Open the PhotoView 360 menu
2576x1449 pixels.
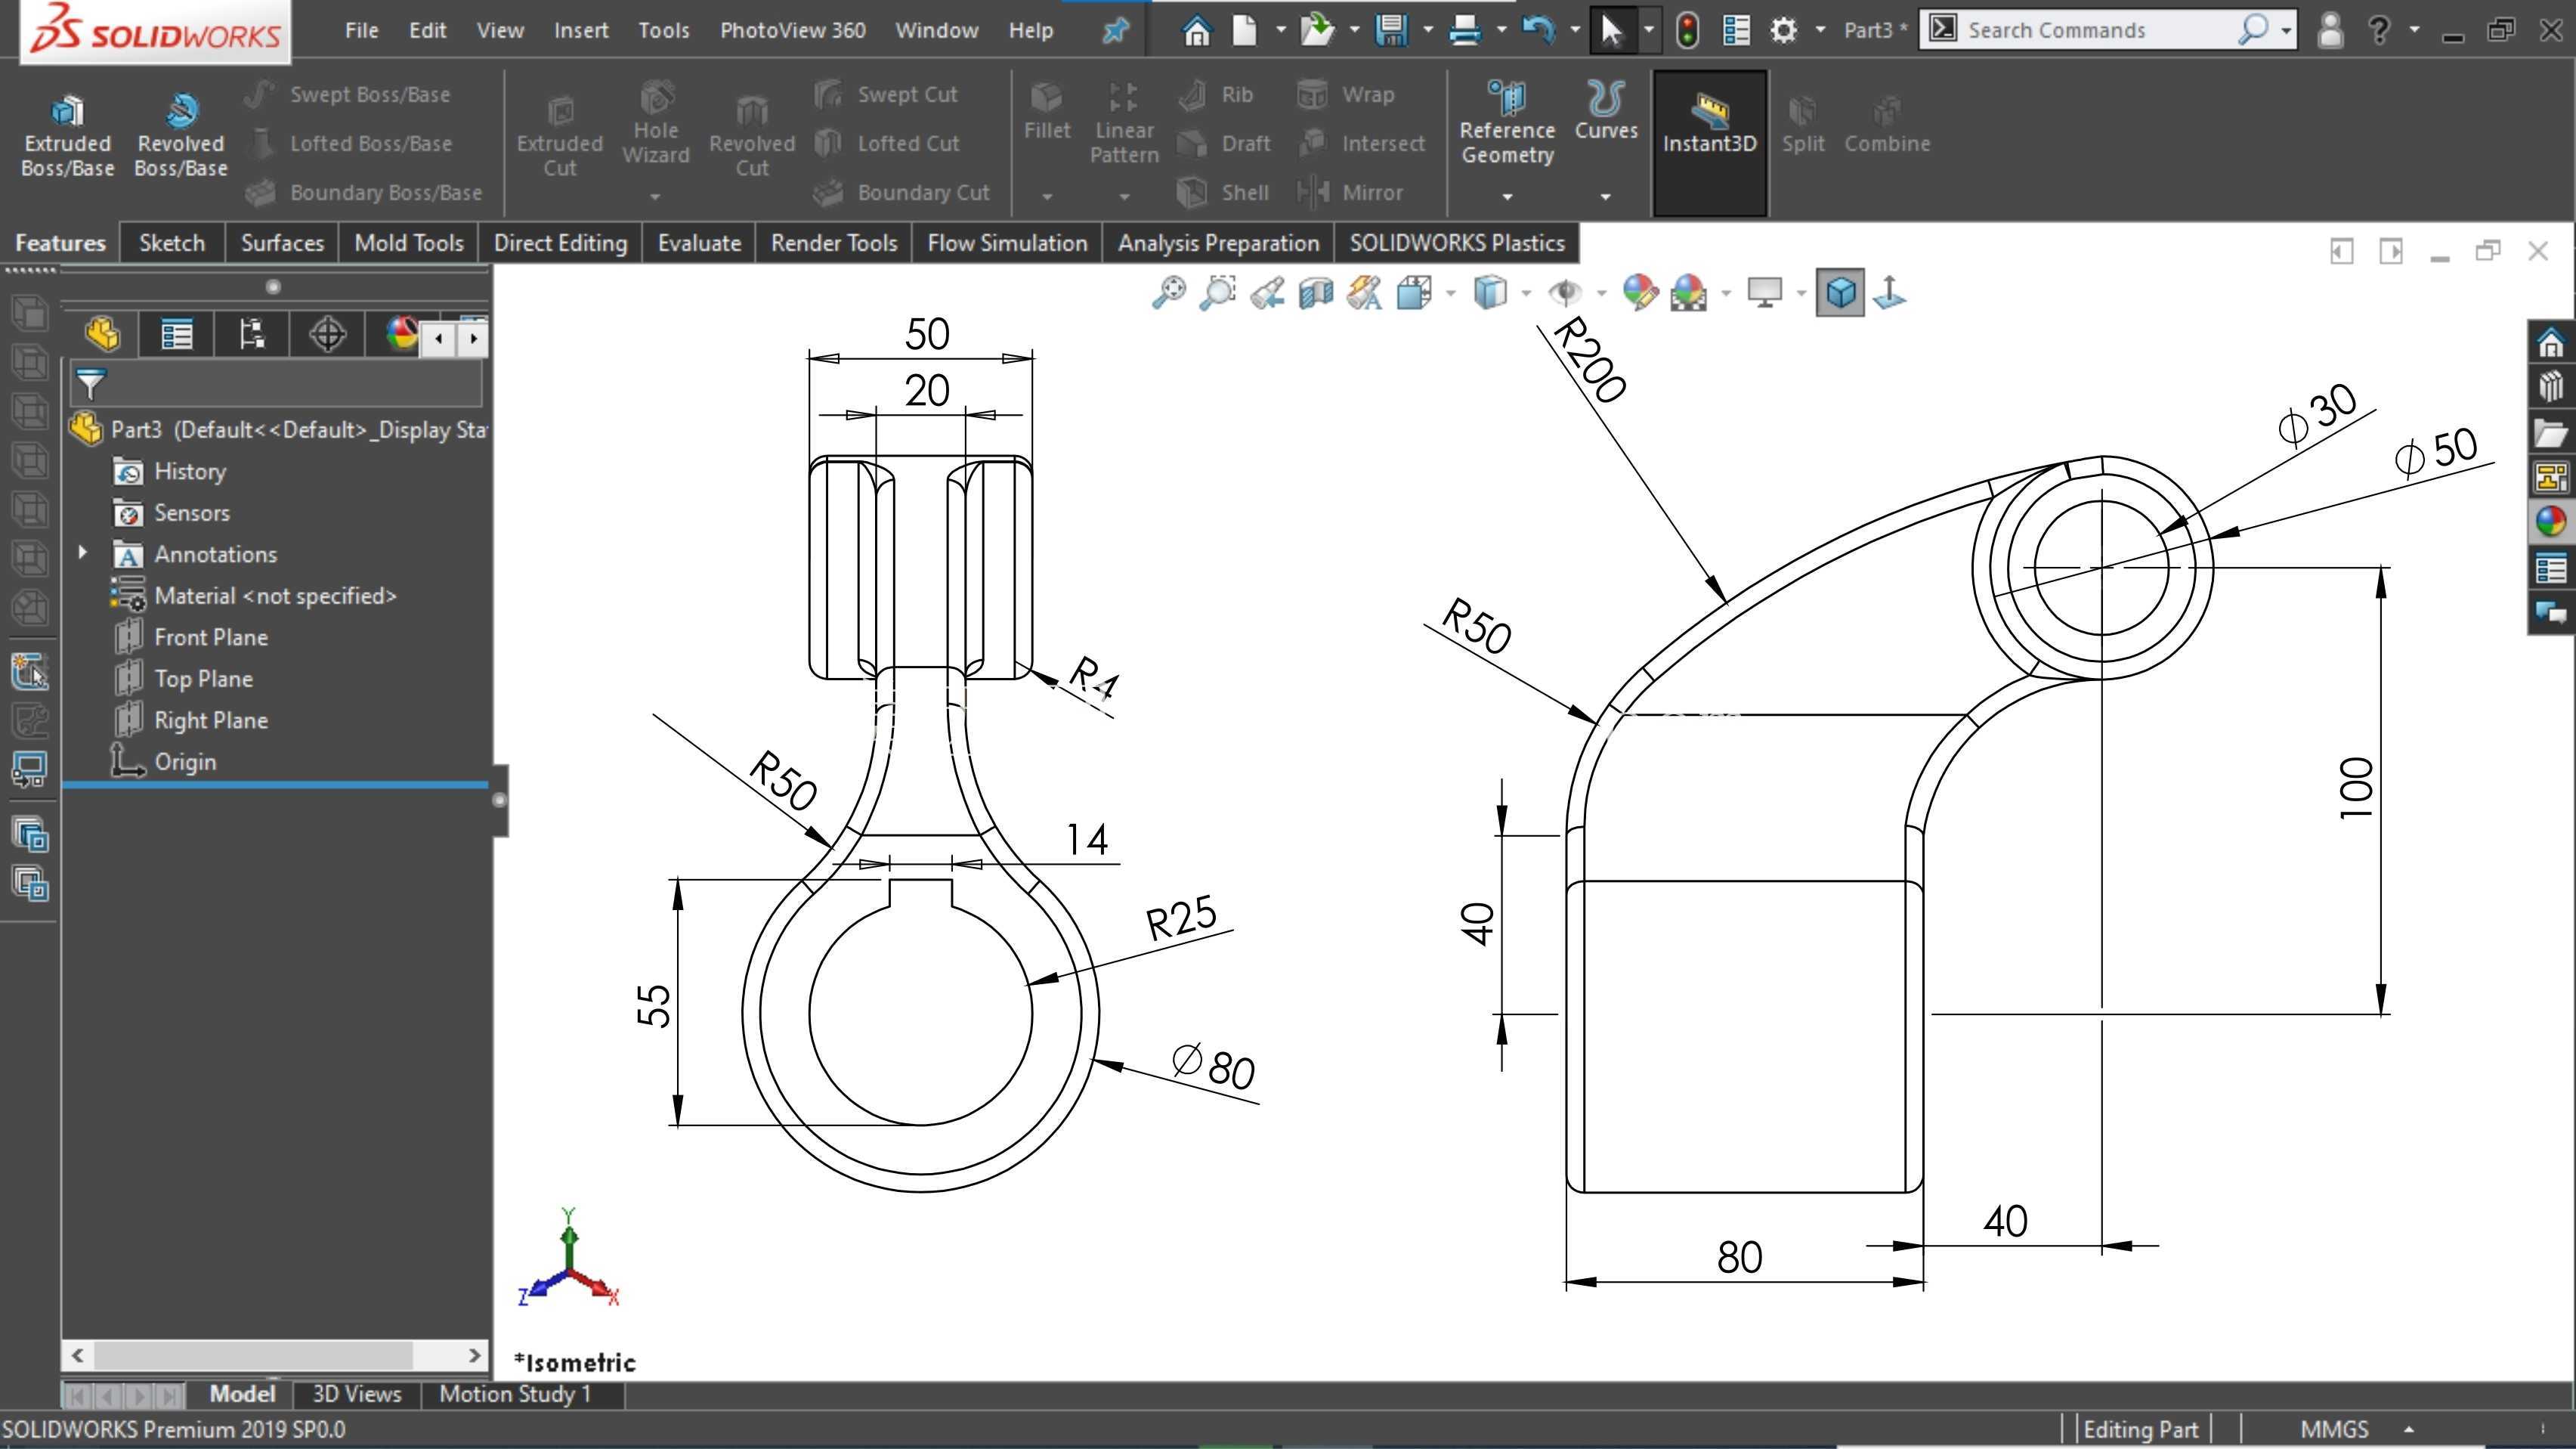point(793,30)
